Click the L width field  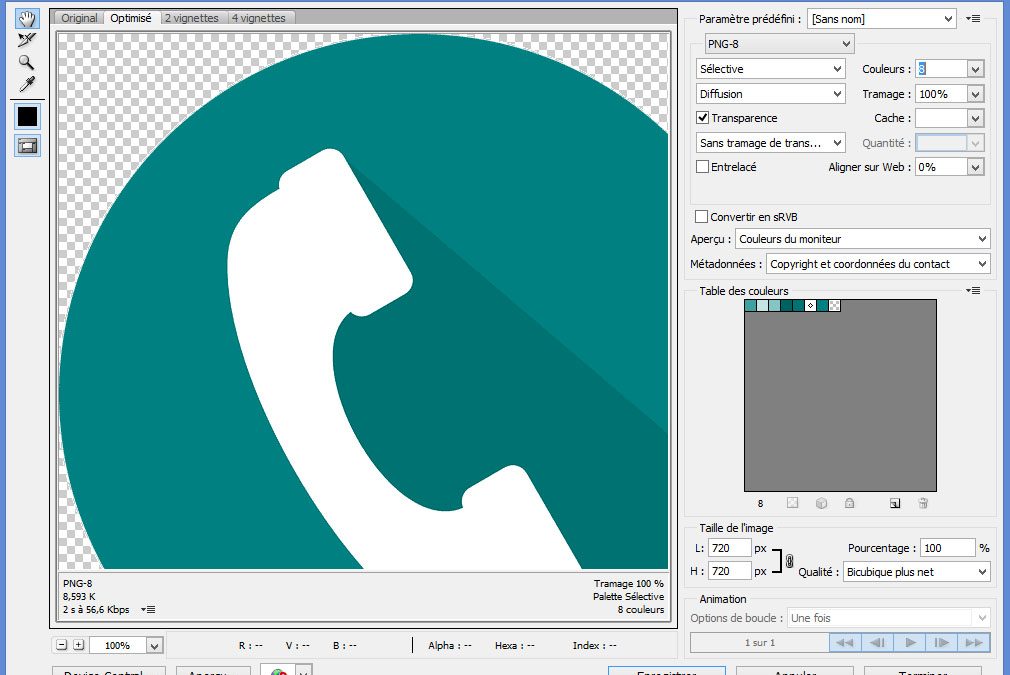coord(729,548)
